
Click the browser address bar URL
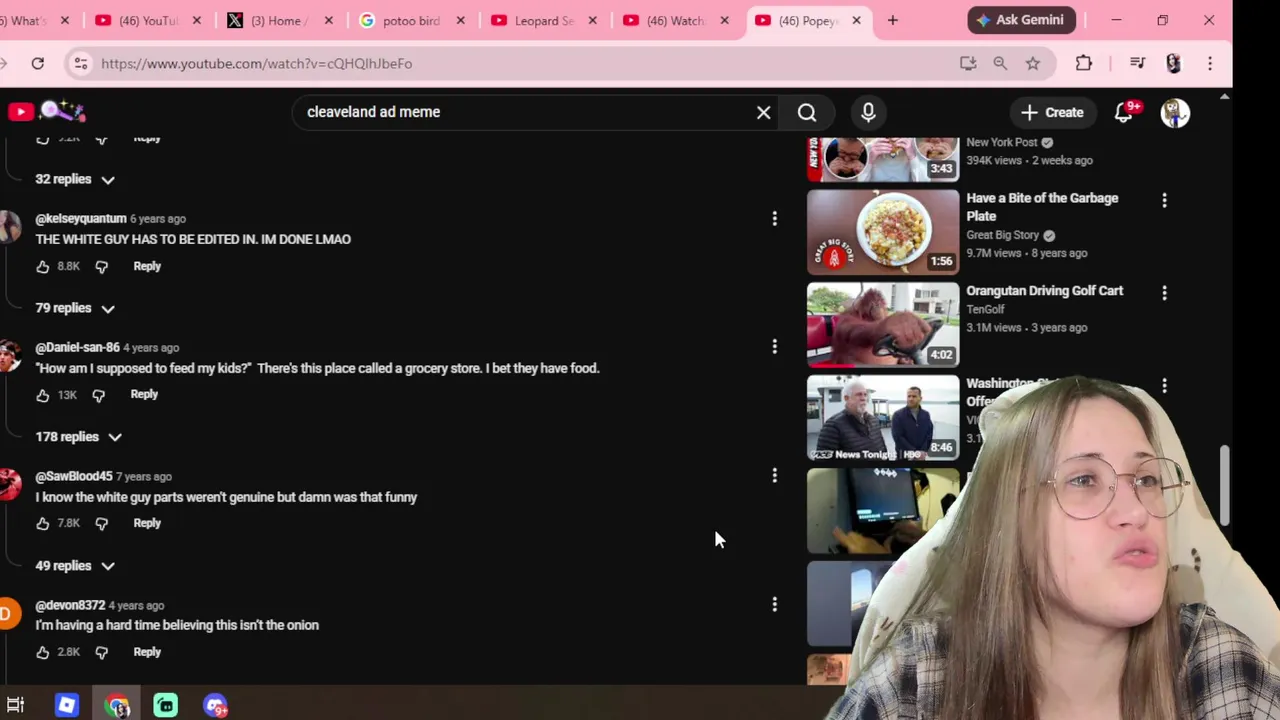click(256, 63)
